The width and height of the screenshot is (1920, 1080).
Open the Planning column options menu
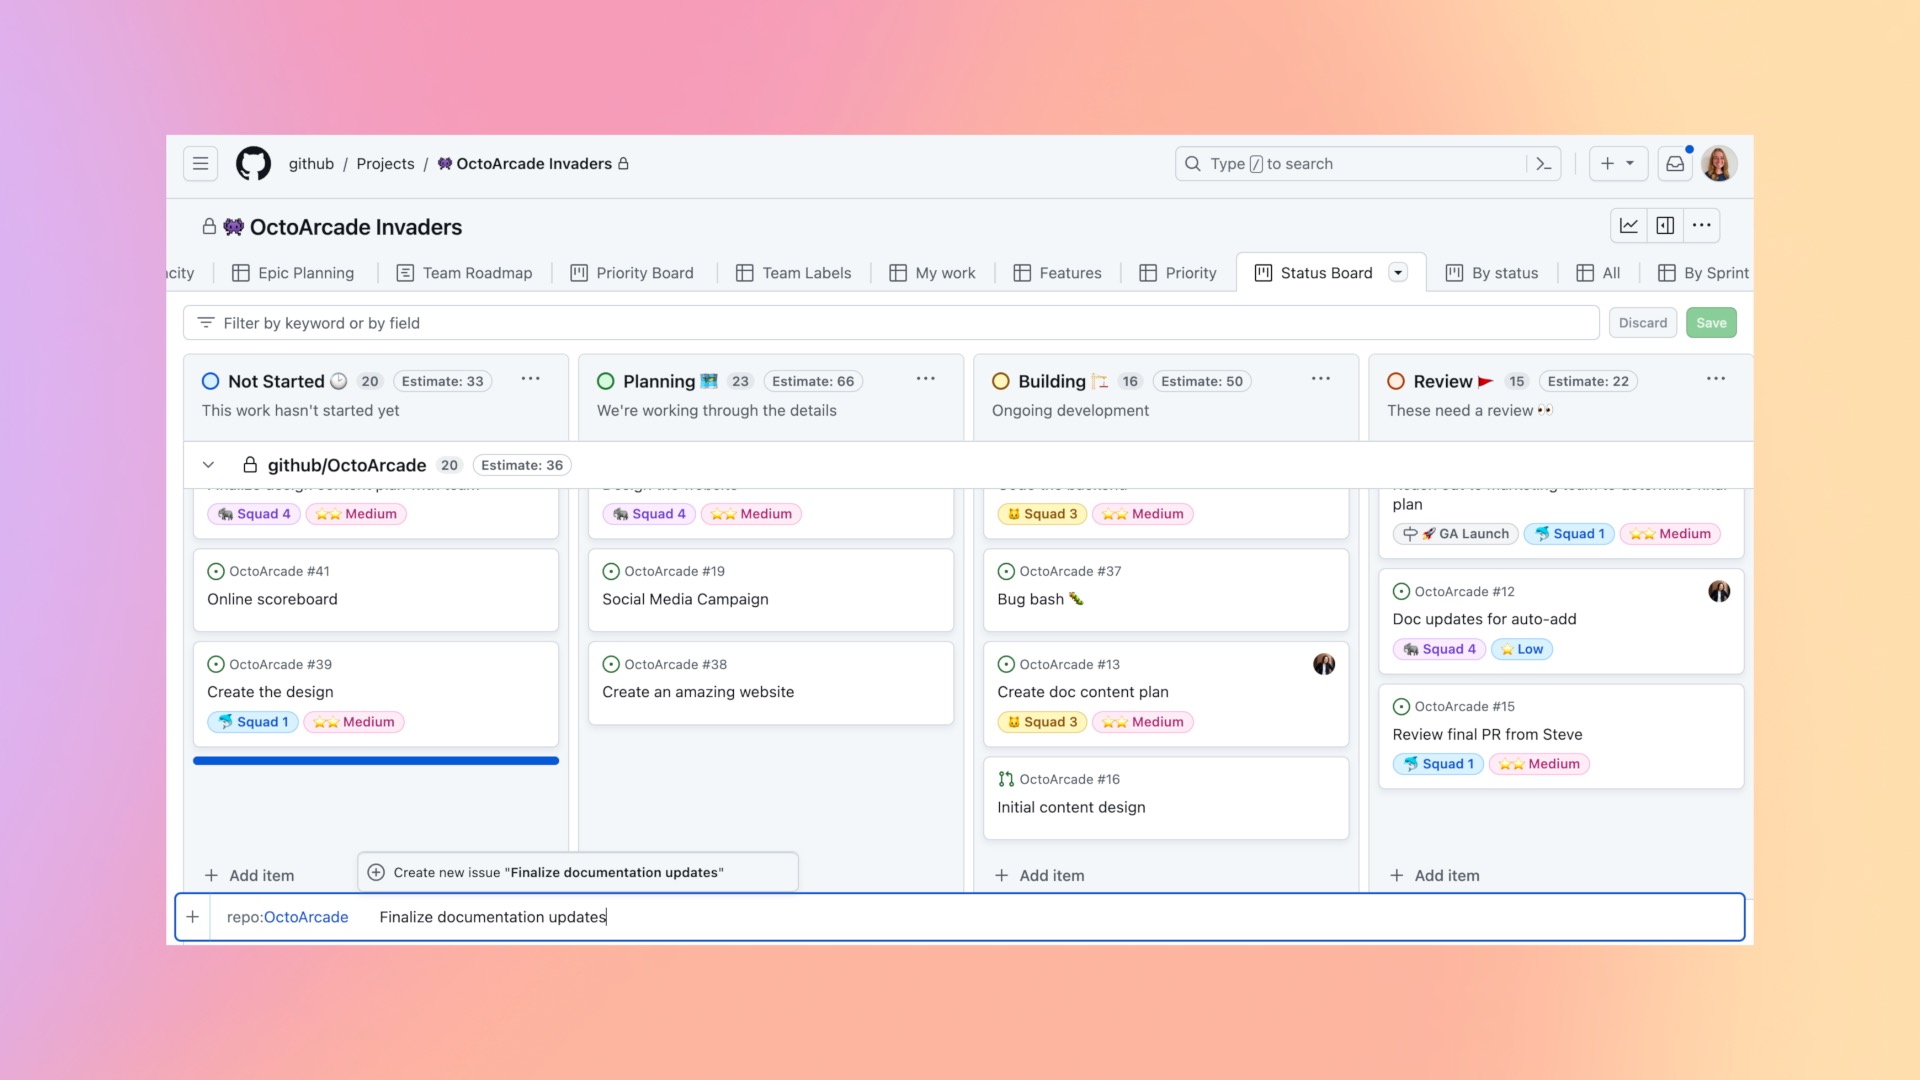[925, 380]
